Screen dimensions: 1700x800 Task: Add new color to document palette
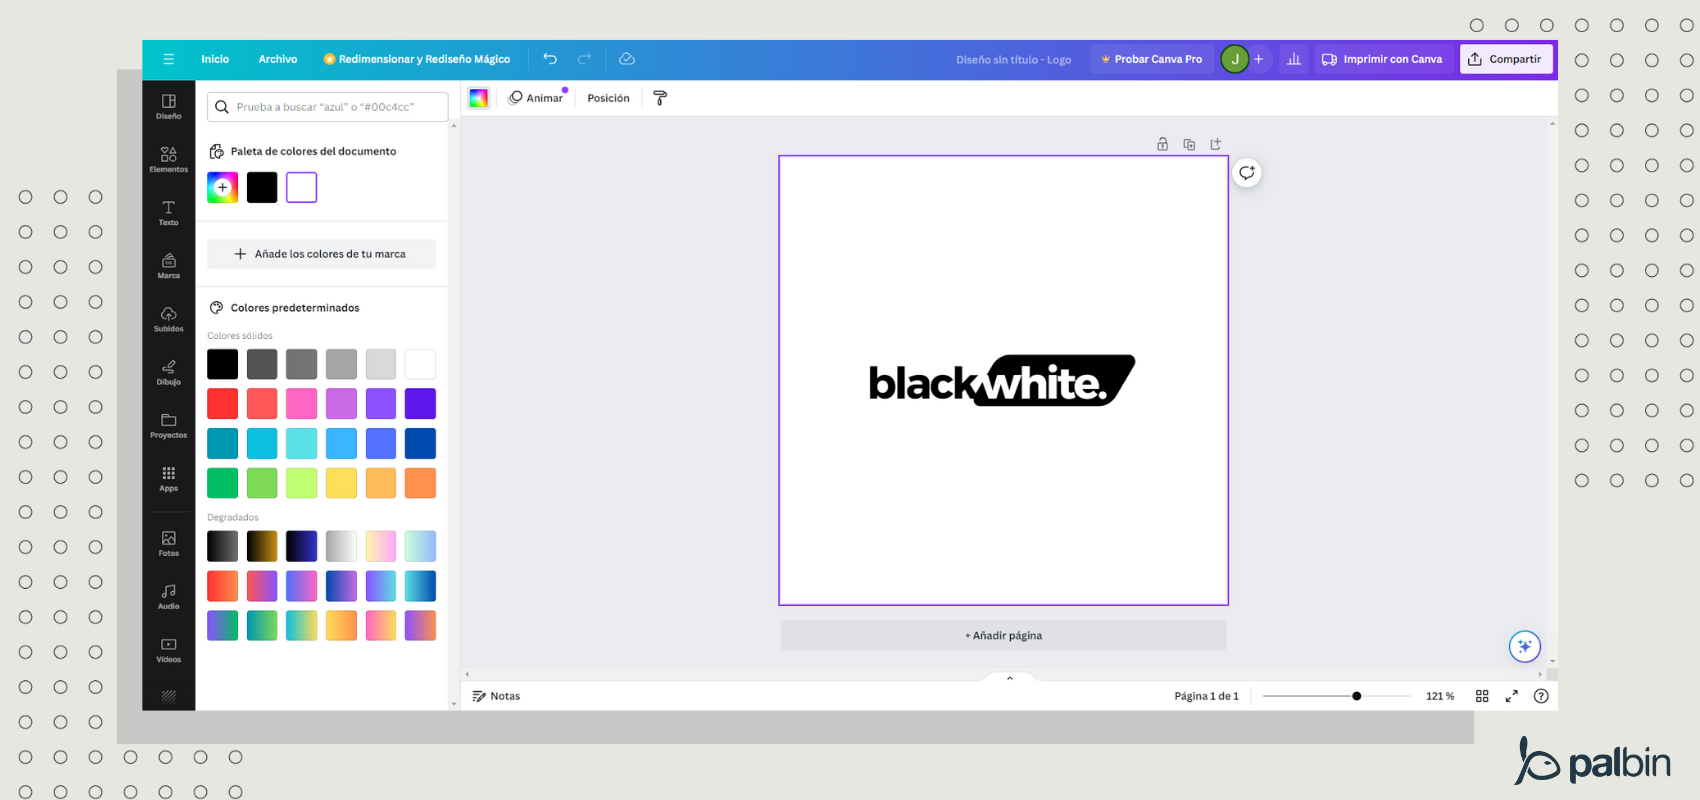222,187
